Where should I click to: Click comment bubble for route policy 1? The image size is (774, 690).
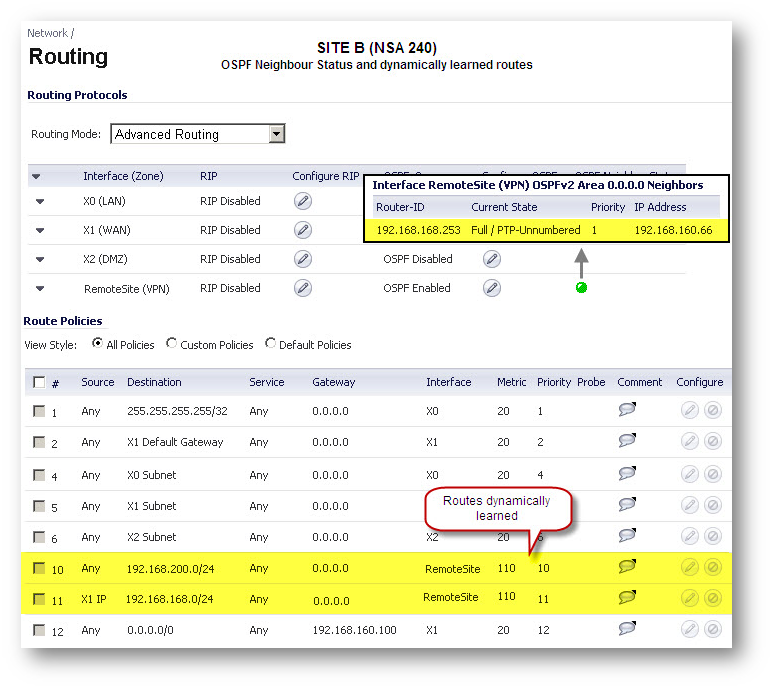tap(627, 411)
